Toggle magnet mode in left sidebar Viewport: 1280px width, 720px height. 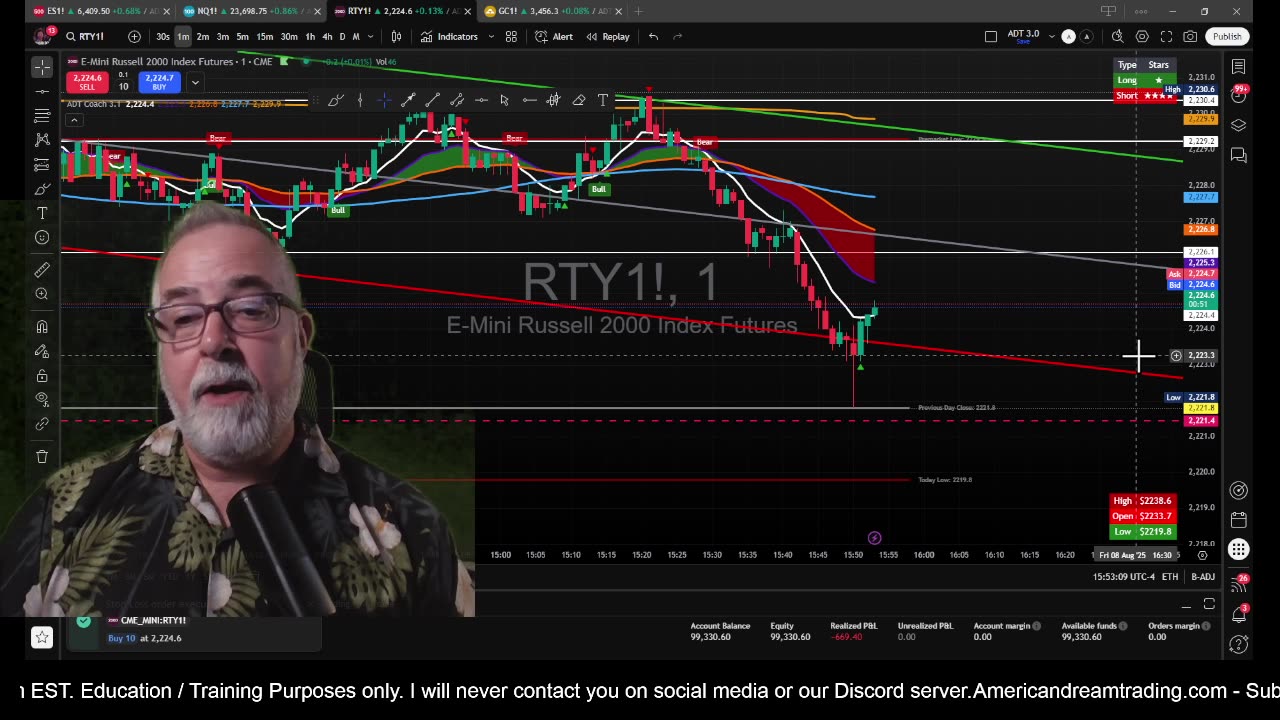coord(42,327)
